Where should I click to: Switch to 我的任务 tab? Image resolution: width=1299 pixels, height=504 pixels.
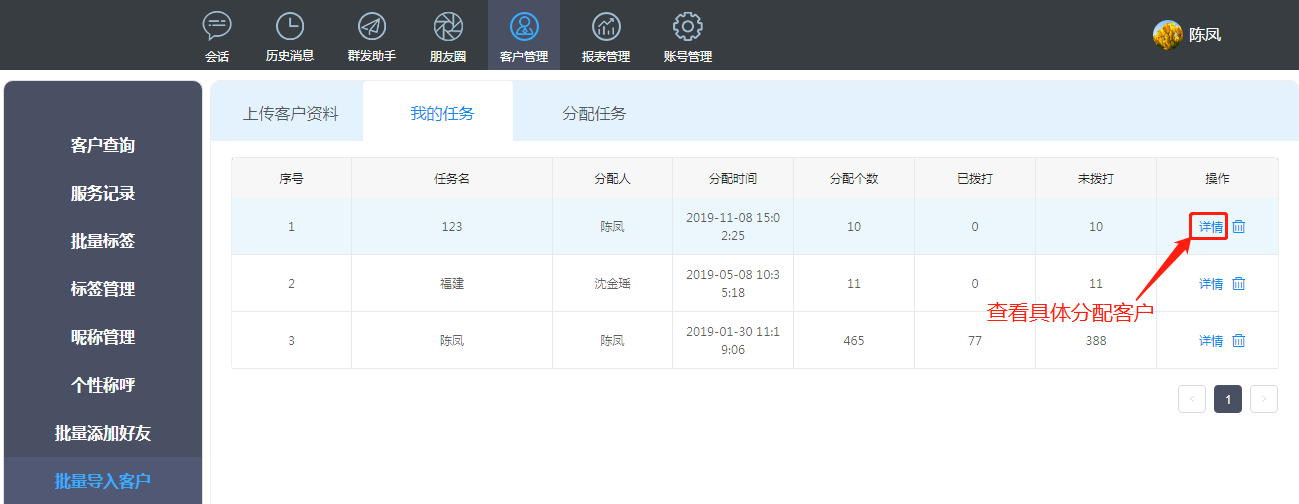tap(442, 113)
